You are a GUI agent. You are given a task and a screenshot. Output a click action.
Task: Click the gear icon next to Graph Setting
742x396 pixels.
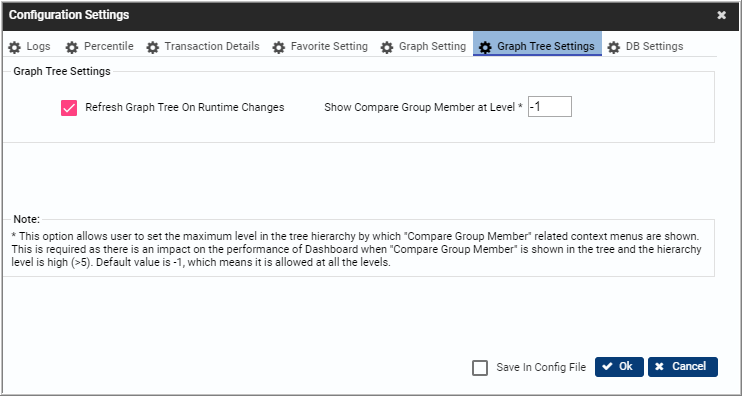(387, 47)
